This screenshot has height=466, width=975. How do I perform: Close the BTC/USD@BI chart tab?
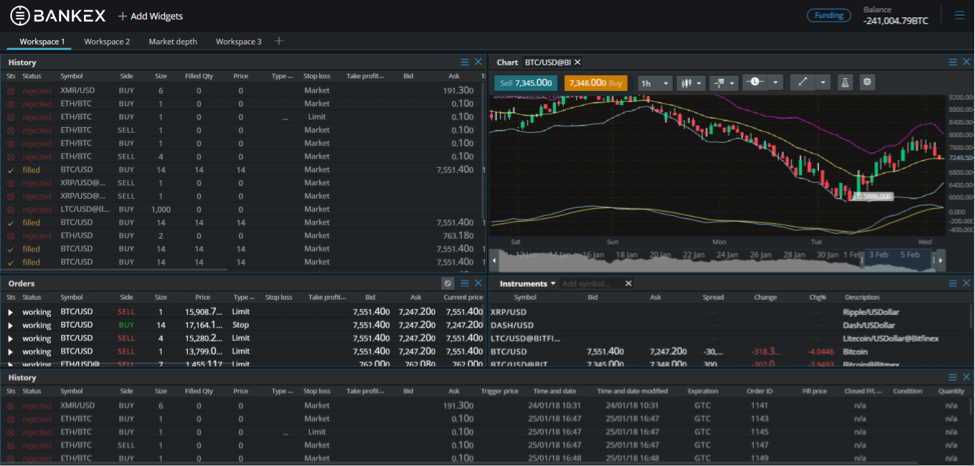[577, 62]
